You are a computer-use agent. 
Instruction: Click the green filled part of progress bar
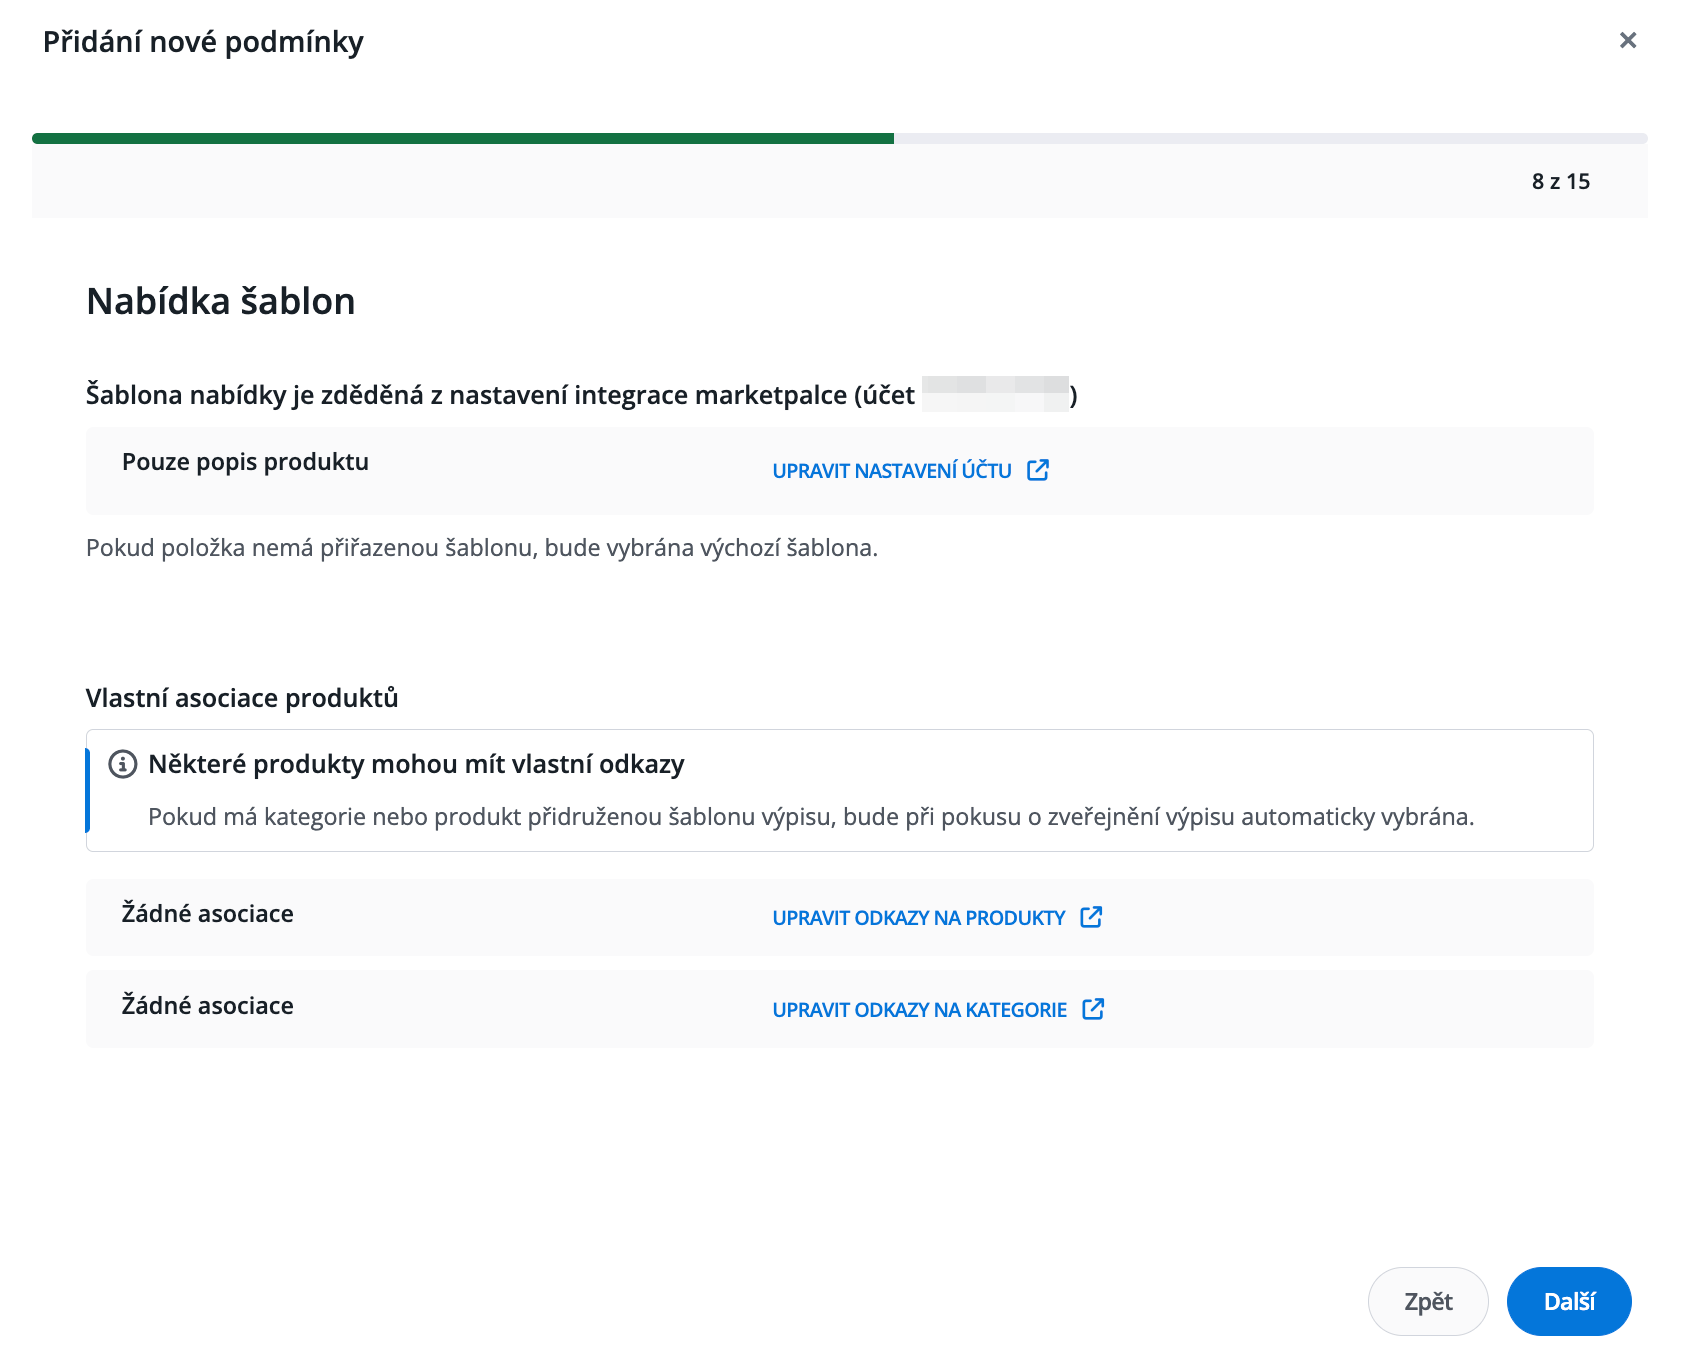[x=462, y=139]
